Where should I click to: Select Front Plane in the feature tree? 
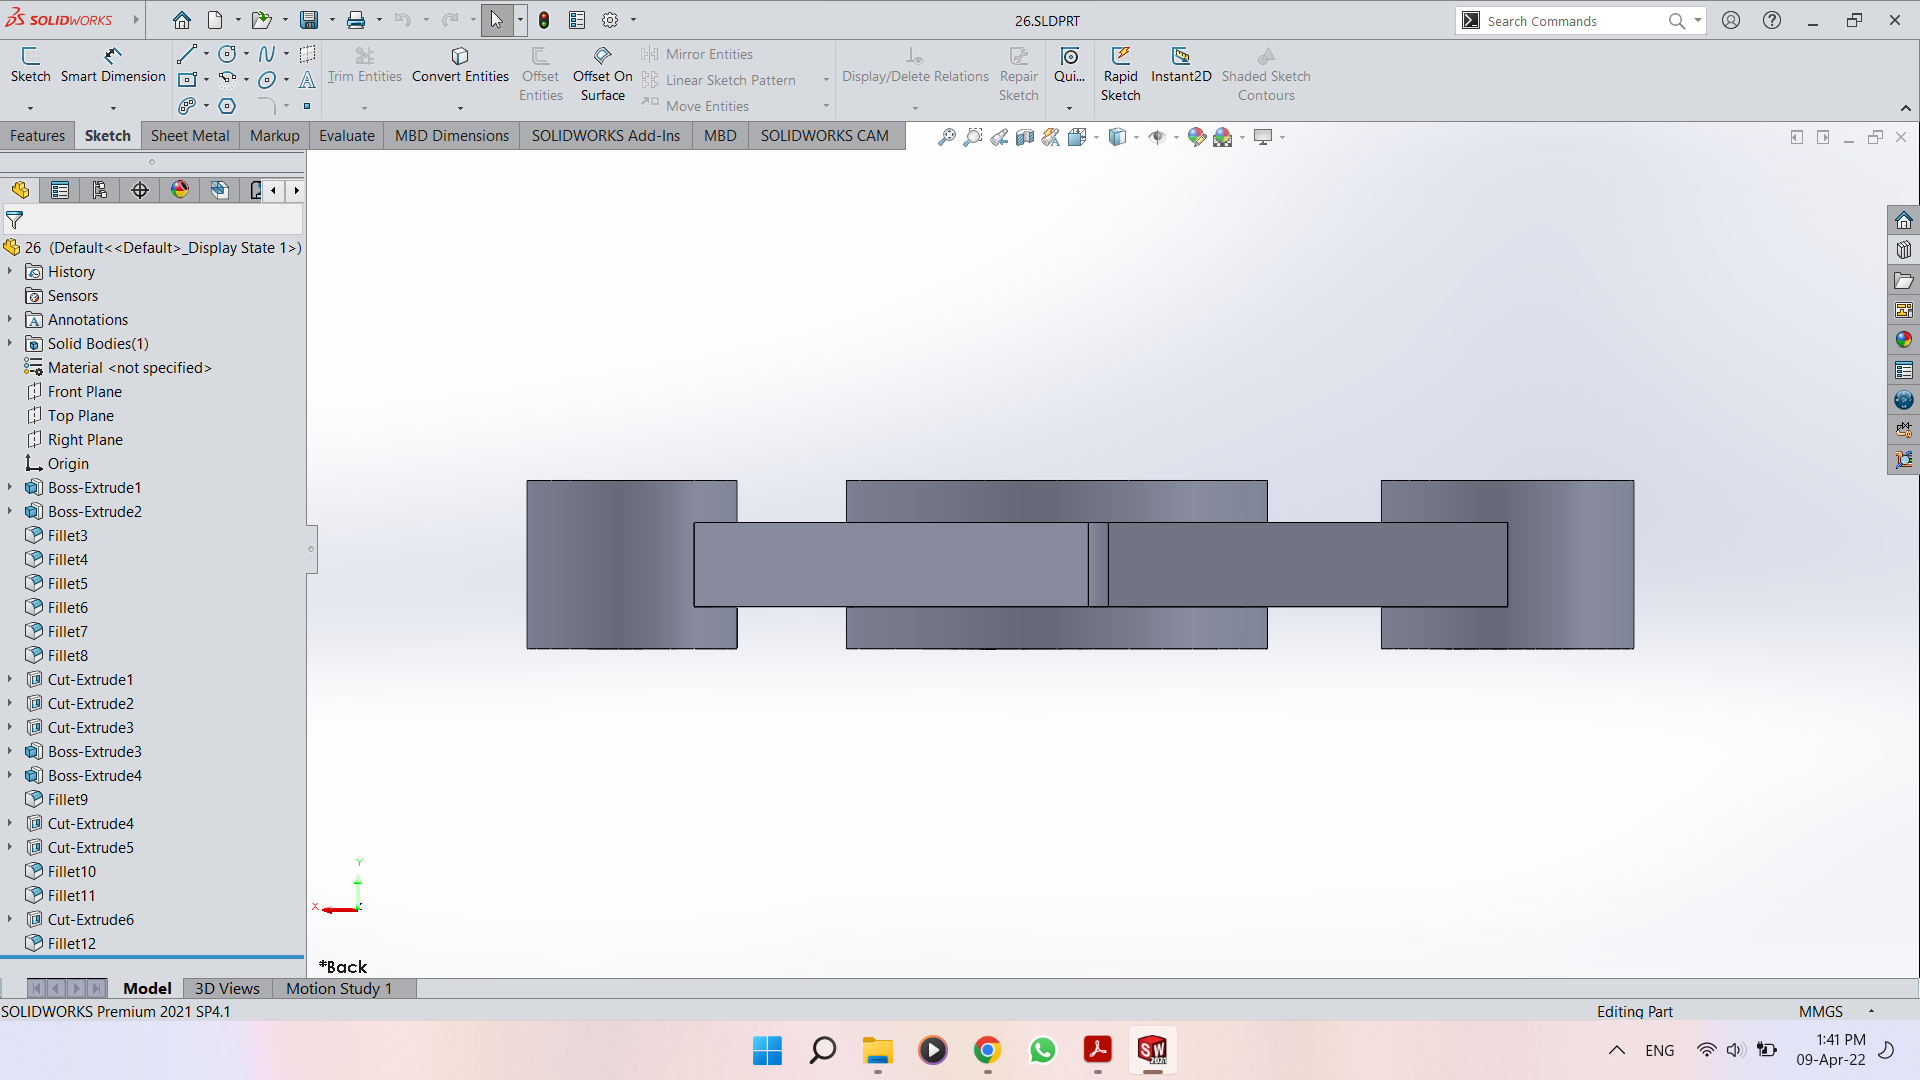tap(85, 391)
